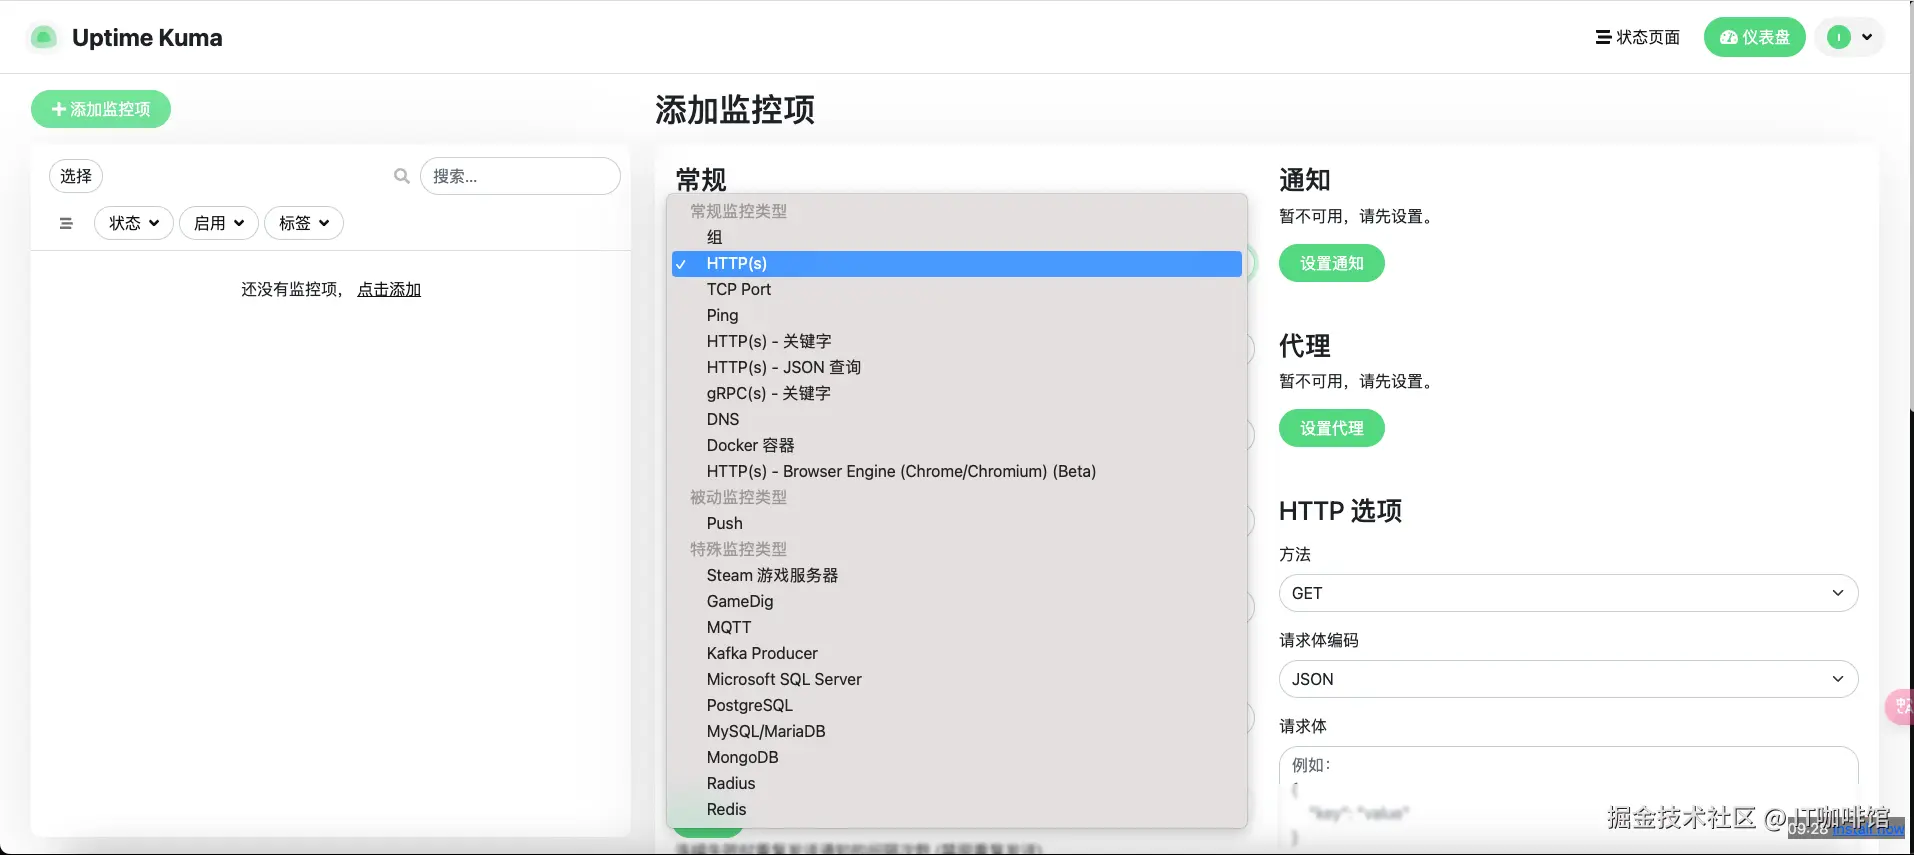Focus the 搜索 search field
This screenshot has height=855, width=1914.
pos(520,176)
